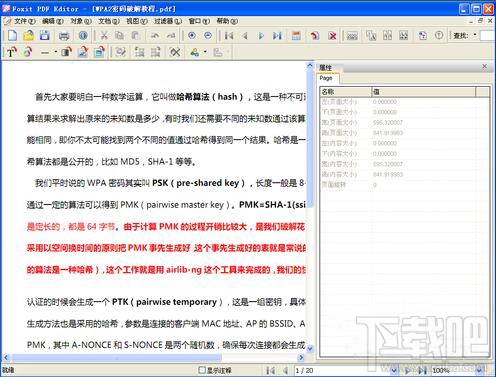Viewport: 496px width, 377px height.
Task: Open the 文档 menu
Action: pos(109,21)
